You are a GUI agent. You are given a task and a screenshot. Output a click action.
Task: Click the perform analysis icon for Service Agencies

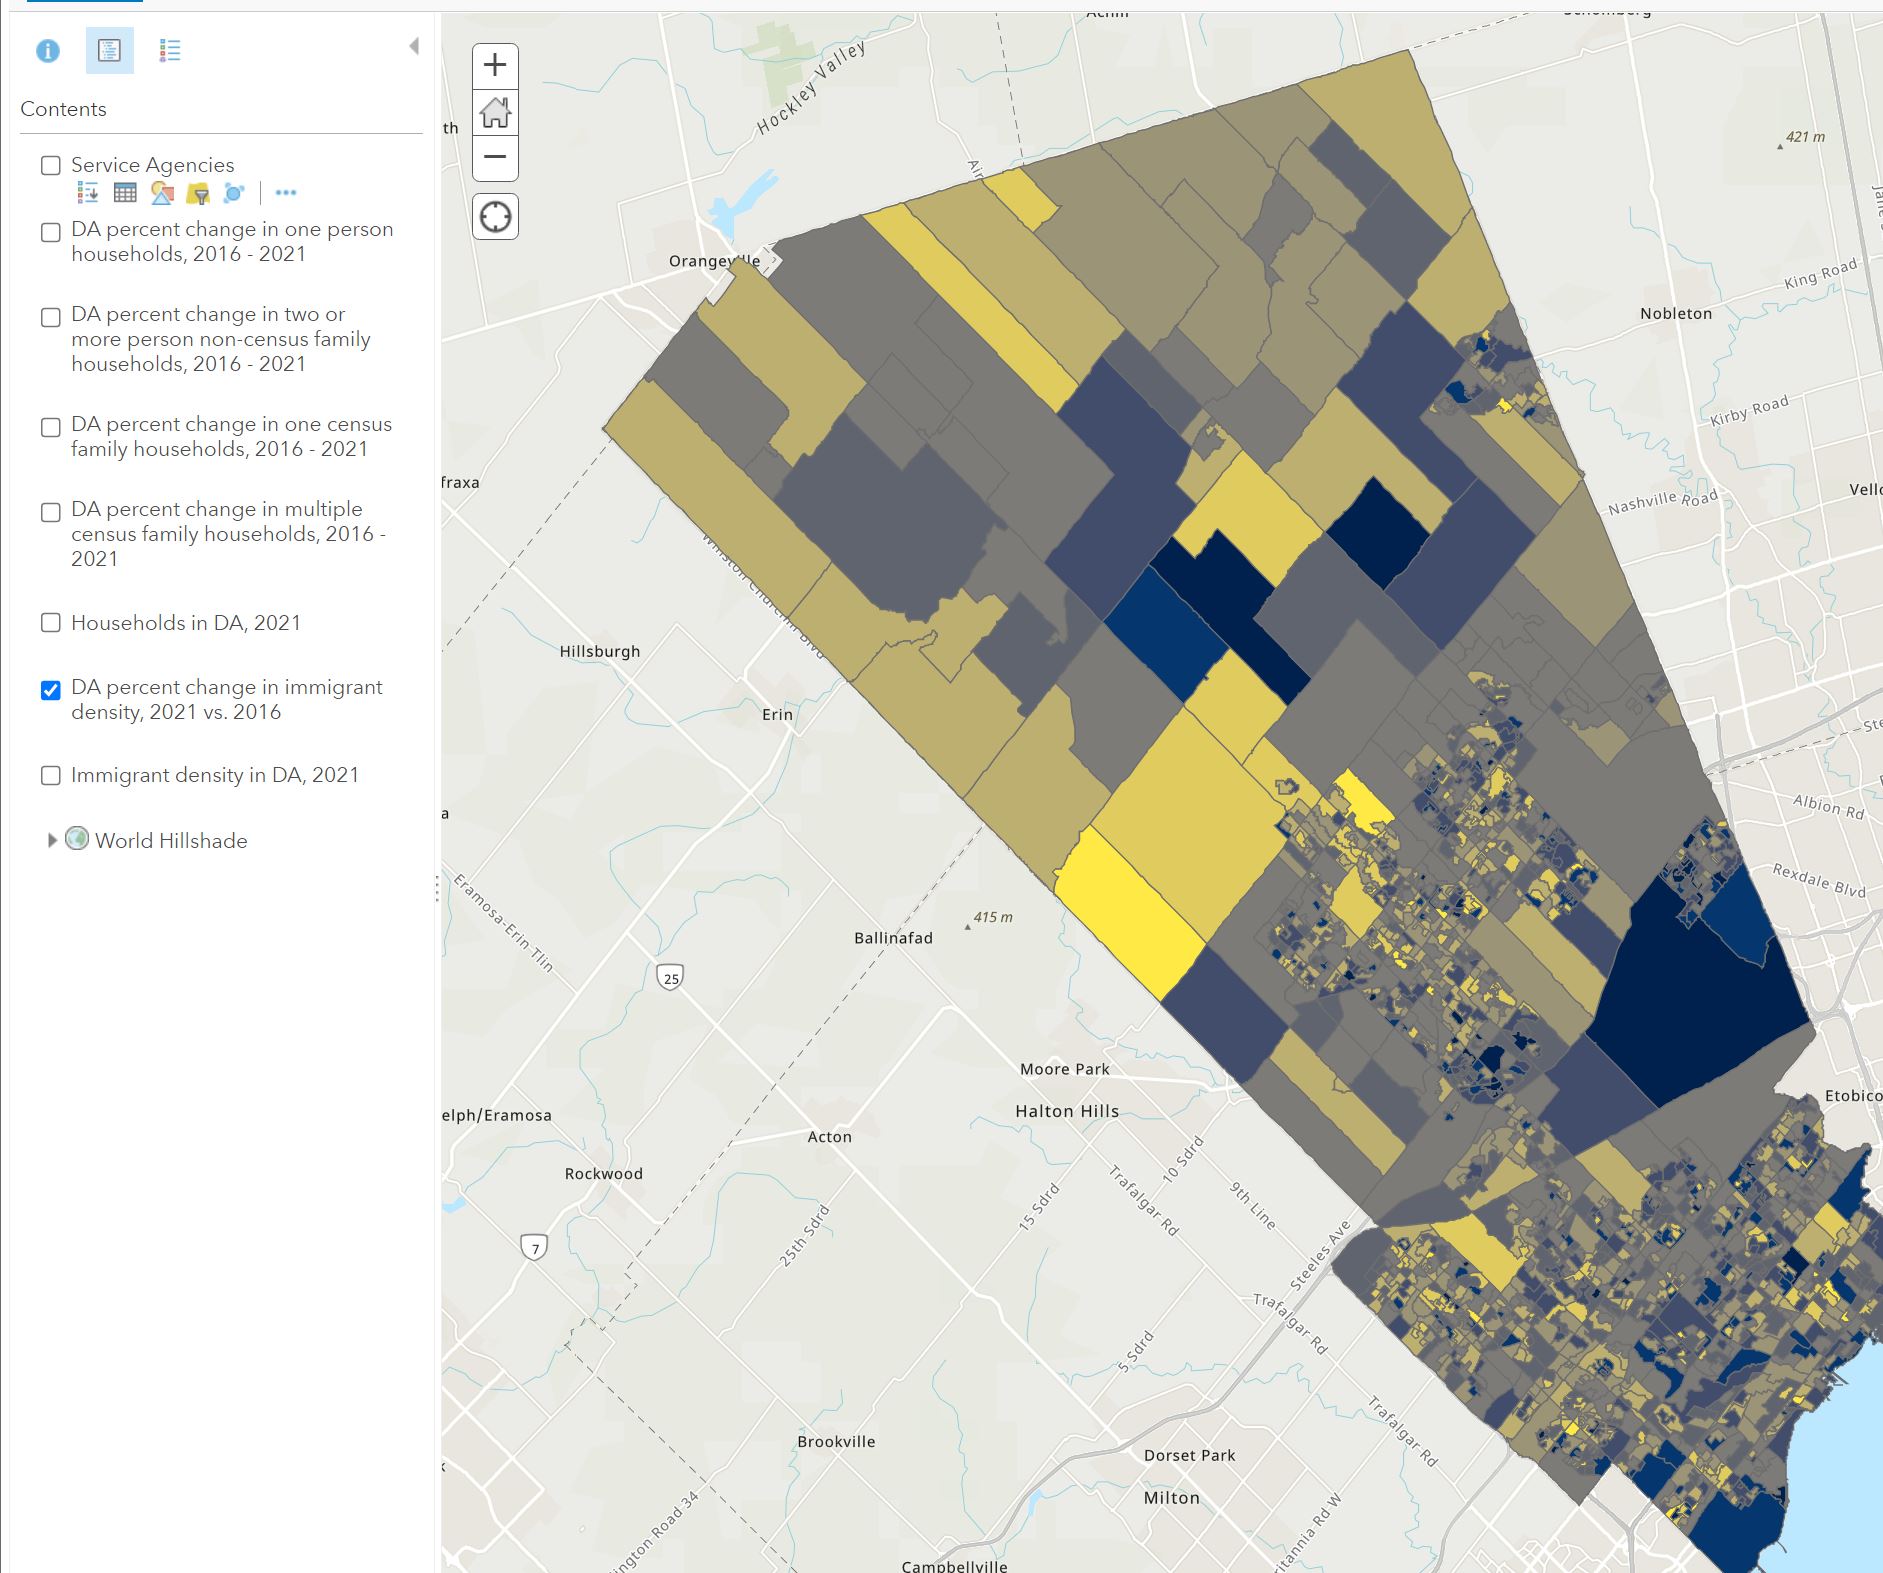pyautogui.click(x=233, y=195)
